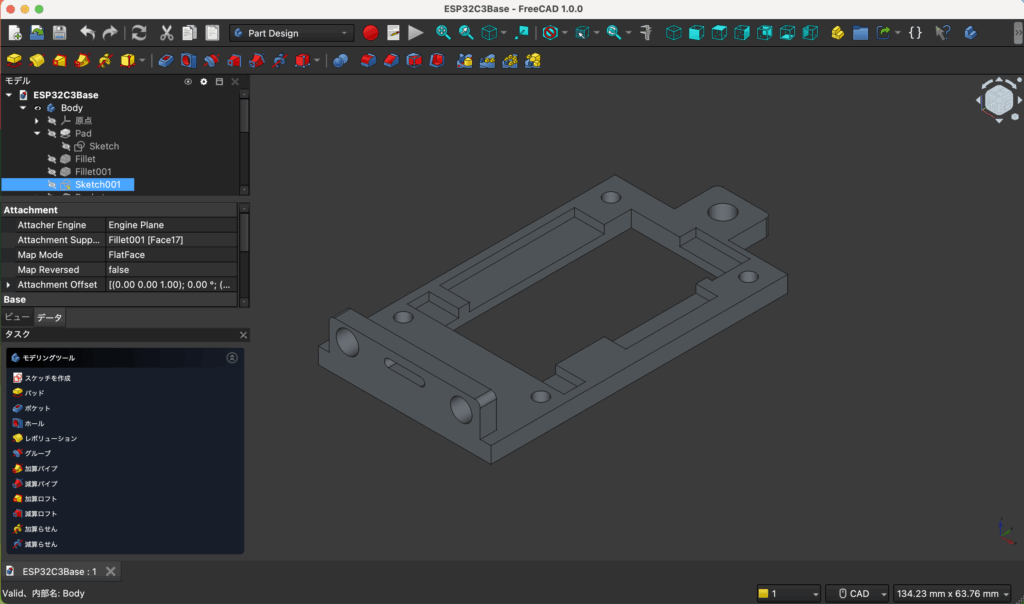The width and height of the screenshot is (1024, 604).
Task: Select the ESP32C3Base : 1 document tab
Action: (x=59, y=572)
